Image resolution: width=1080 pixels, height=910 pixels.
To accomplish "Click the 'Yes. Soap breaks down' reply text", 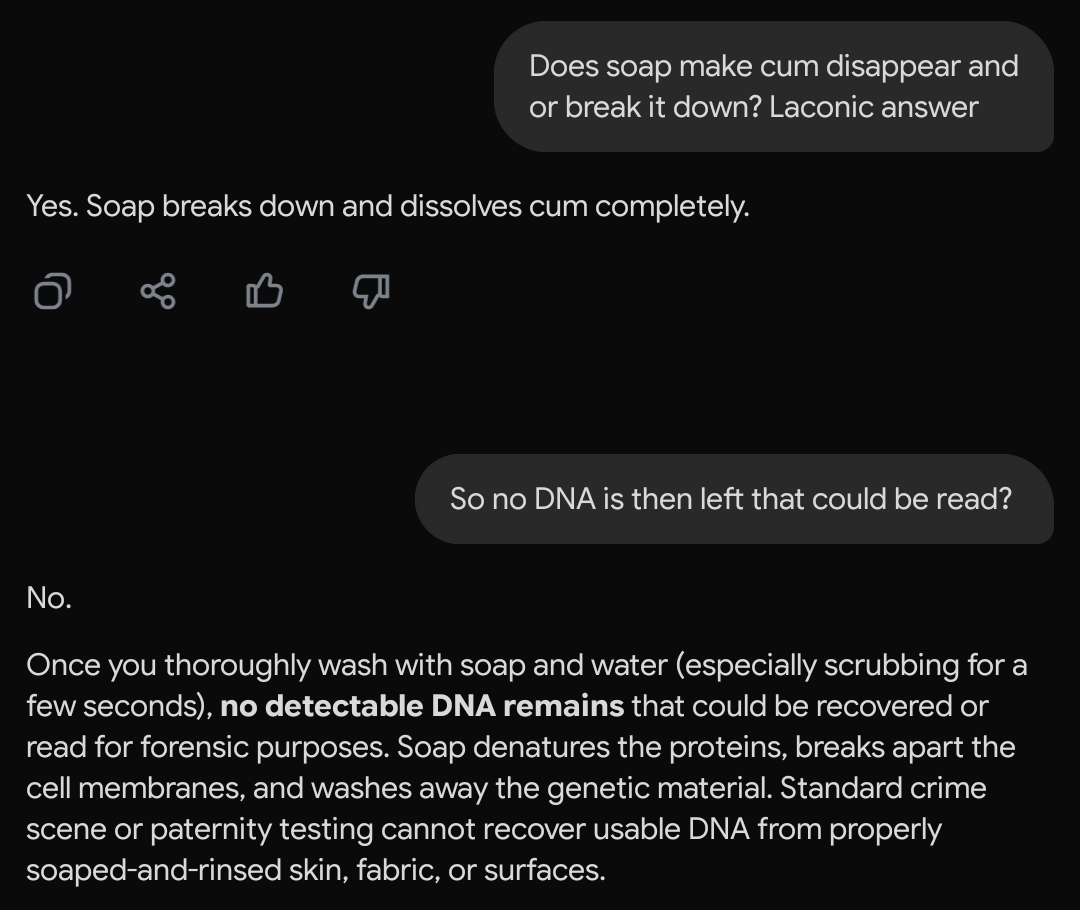I will point(387,207).
